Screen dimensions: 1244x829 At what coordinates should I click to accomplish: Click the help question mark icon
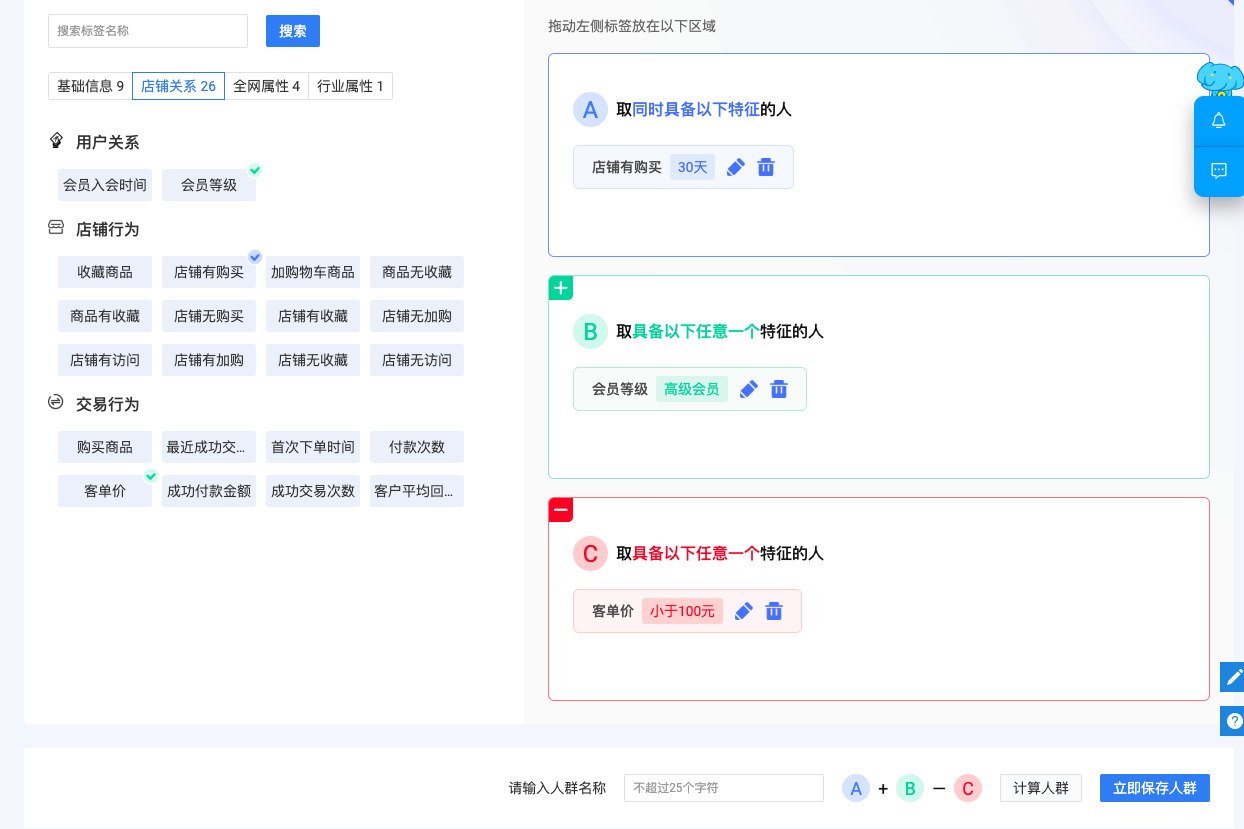(1234, 720)
